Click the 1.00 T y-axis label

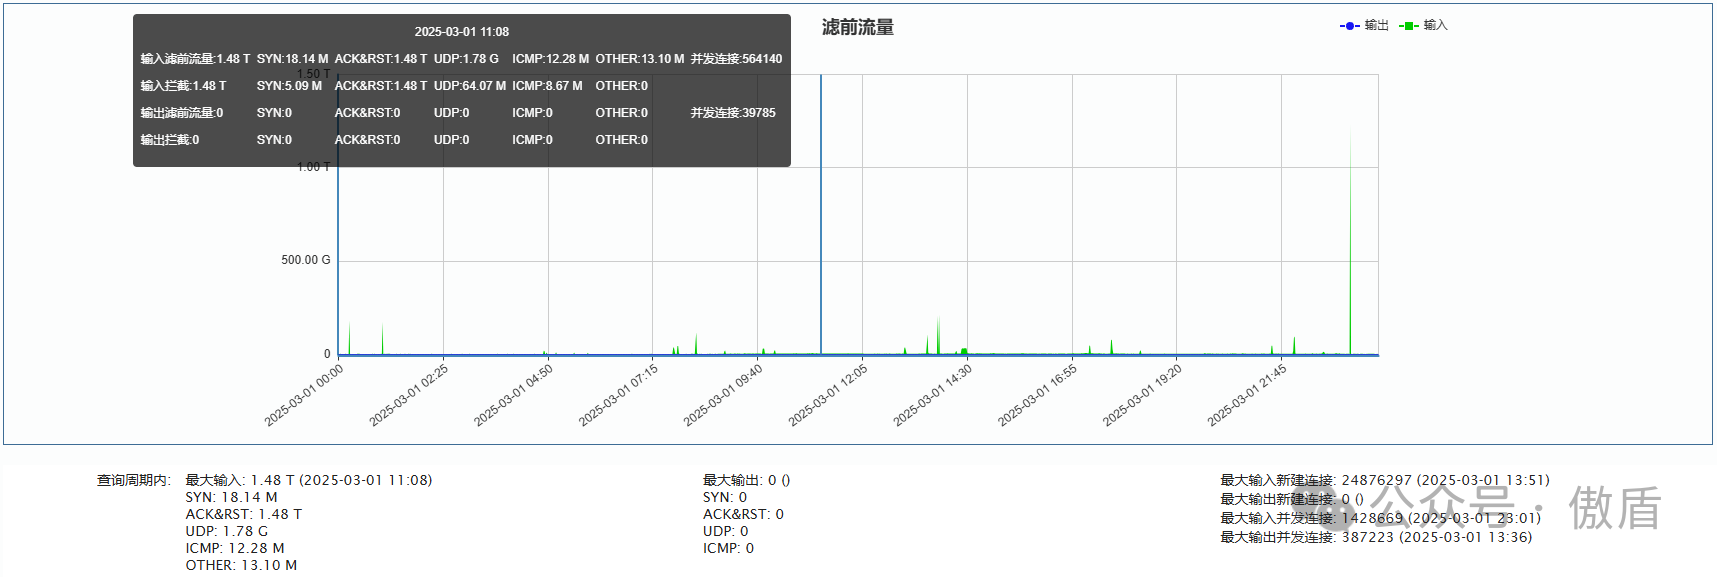[x=313, y=167]
